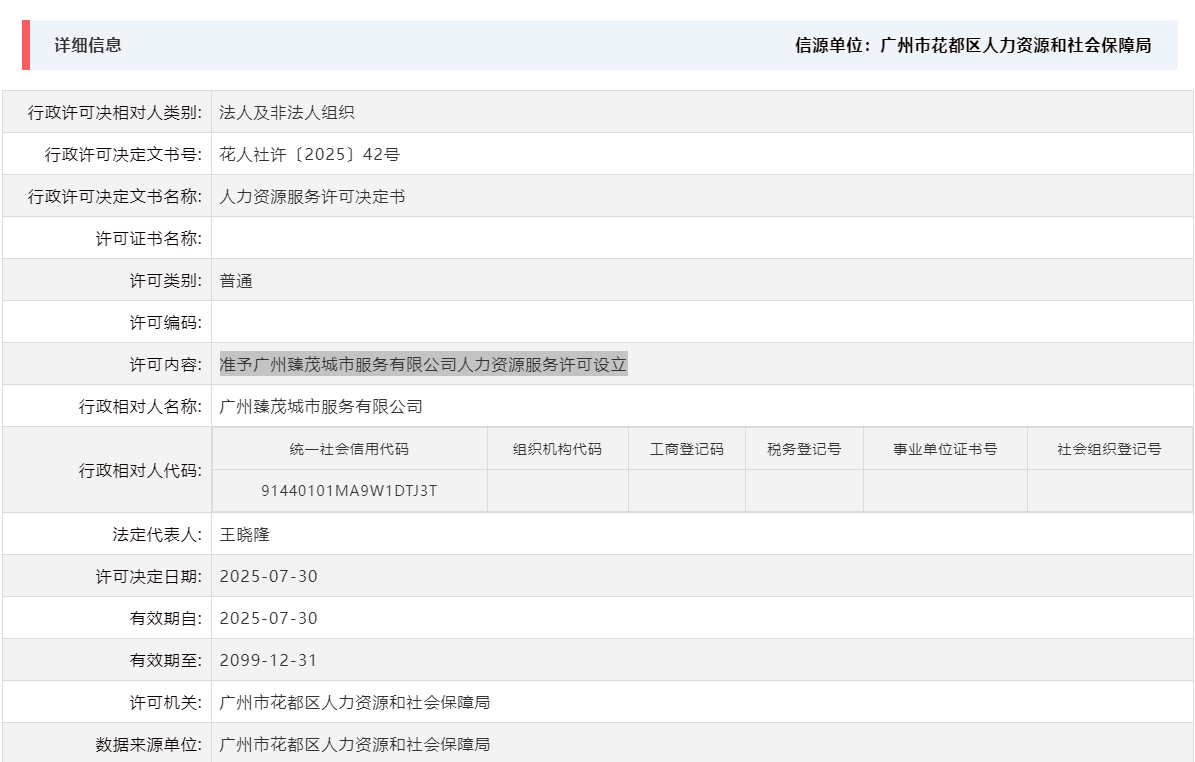Click the 事业单位证书号 column header
Image resolution: width=1195 pixels, height=762 pixels.
click(945, 449)
